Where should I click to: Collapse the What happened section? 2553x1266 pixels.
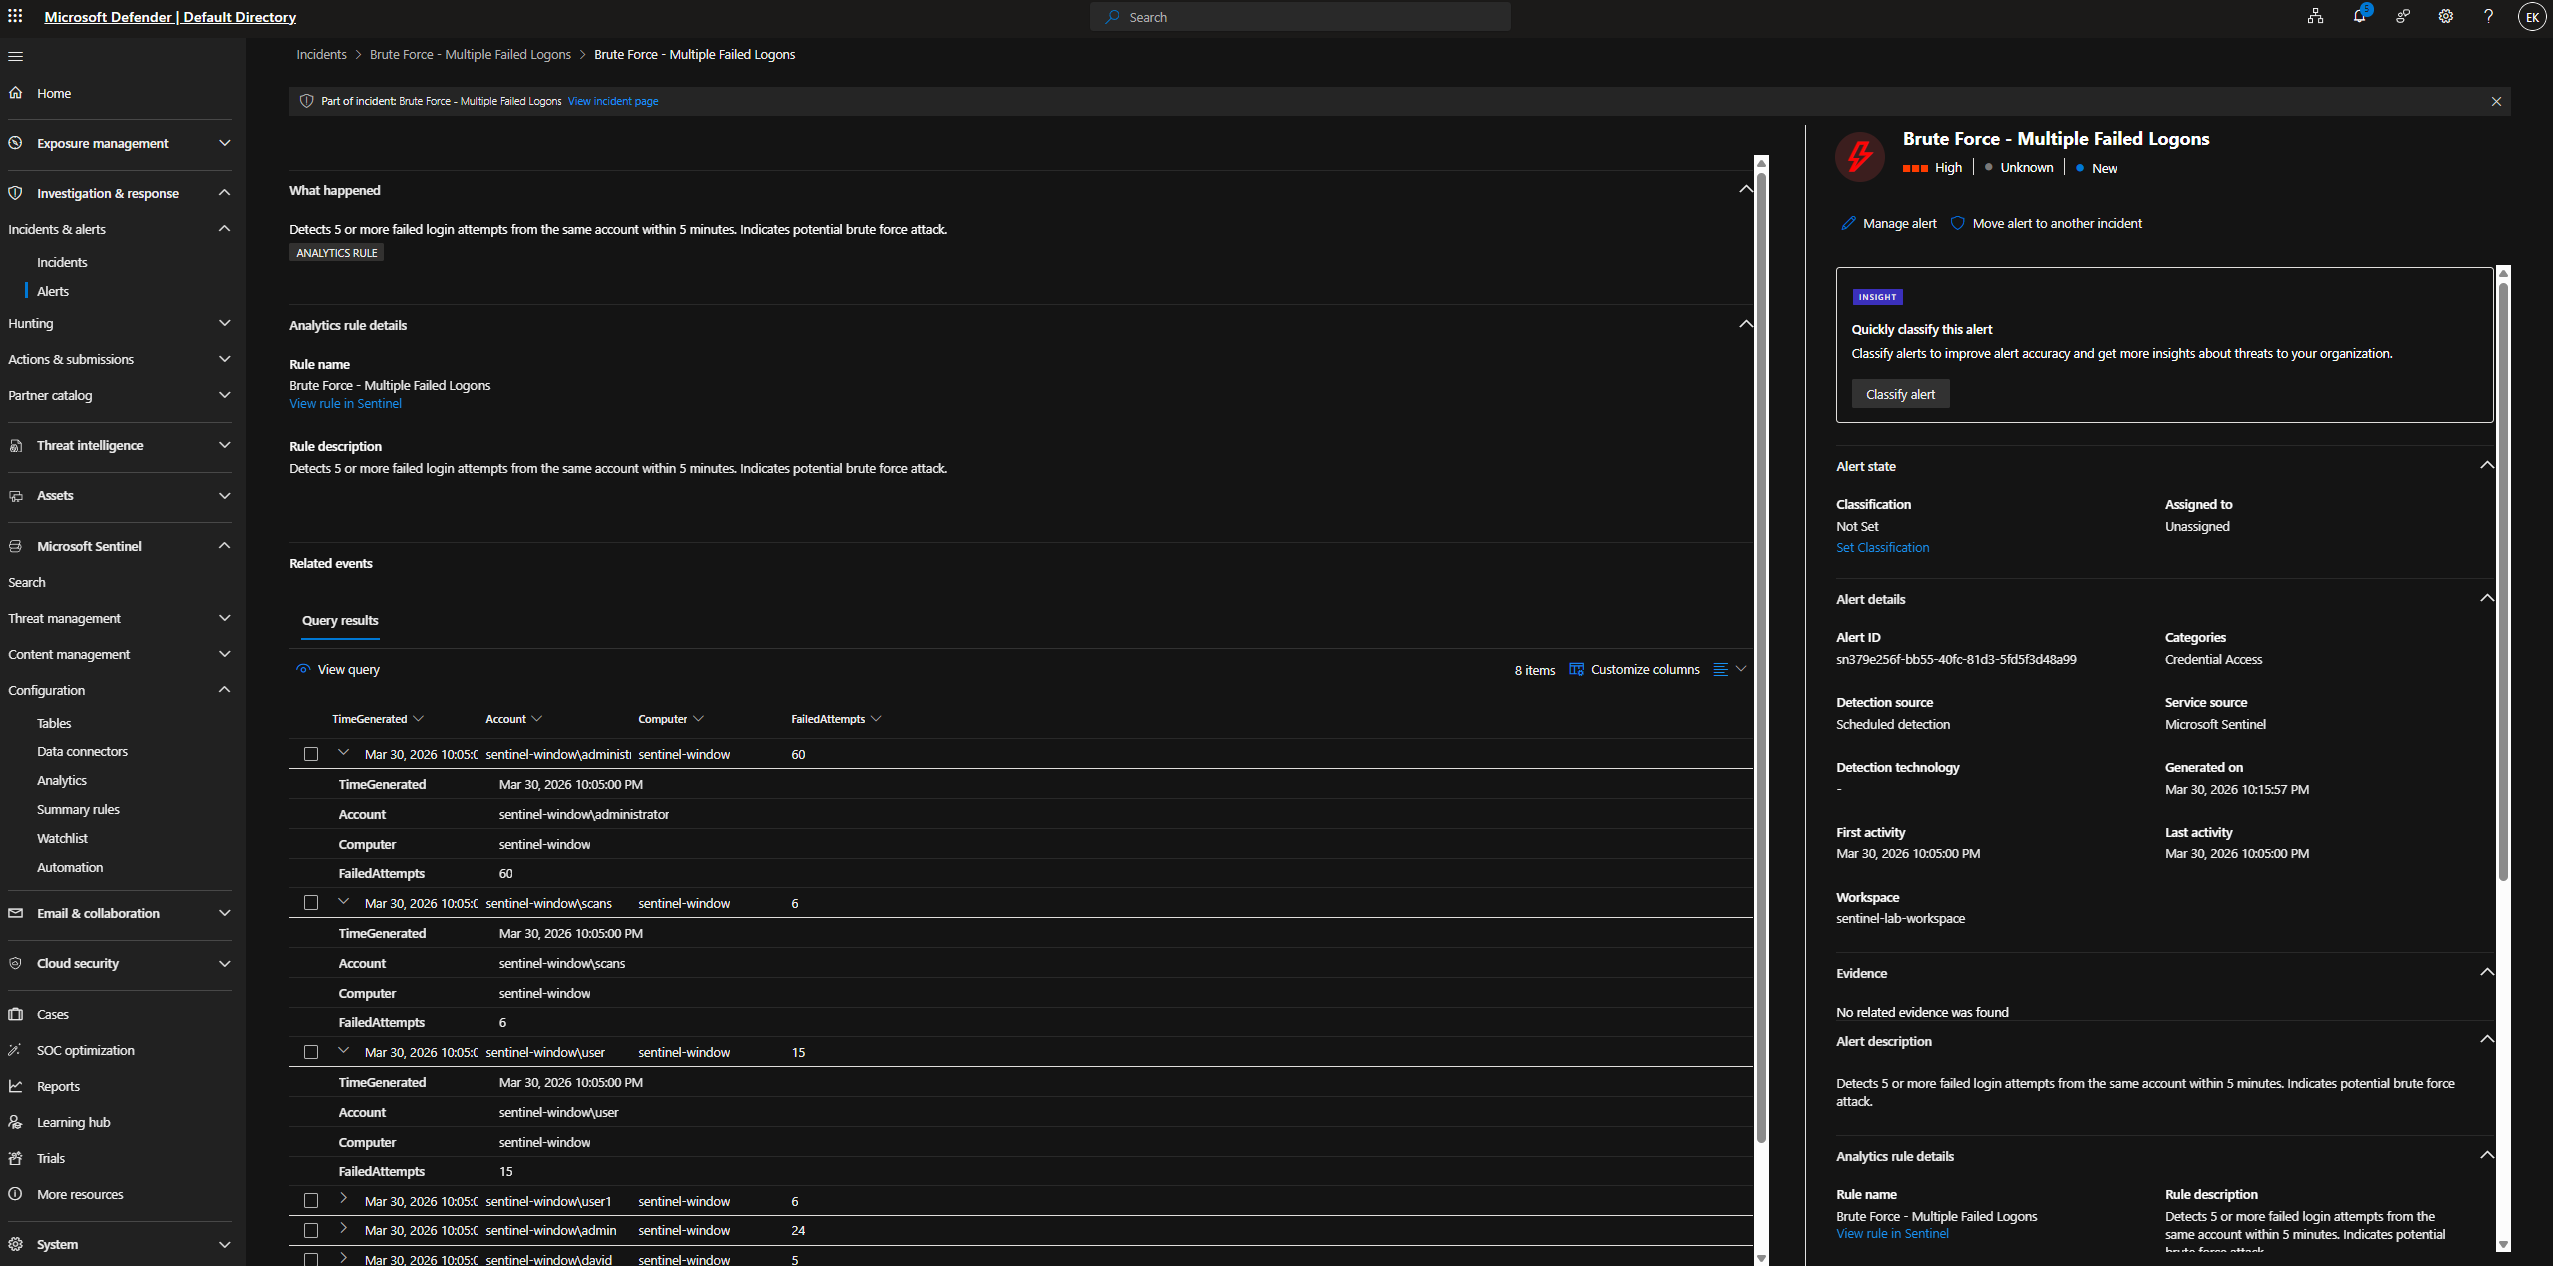click(x=1745, y=189)
